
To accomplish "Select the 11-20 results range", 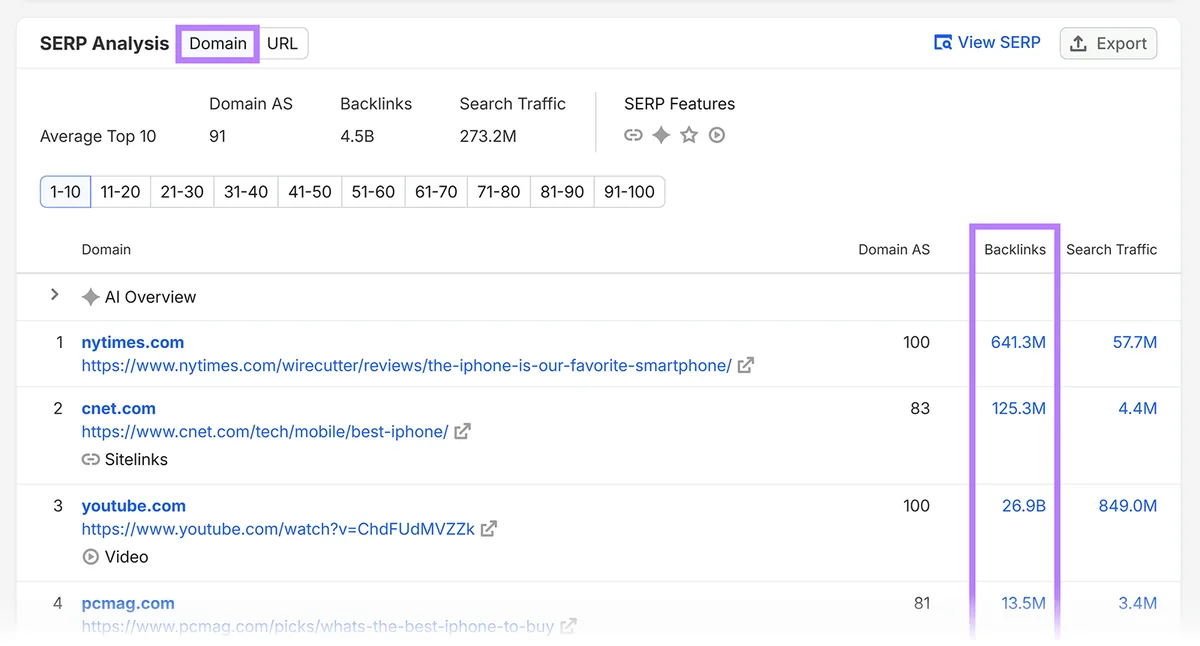I will point(121,192).
